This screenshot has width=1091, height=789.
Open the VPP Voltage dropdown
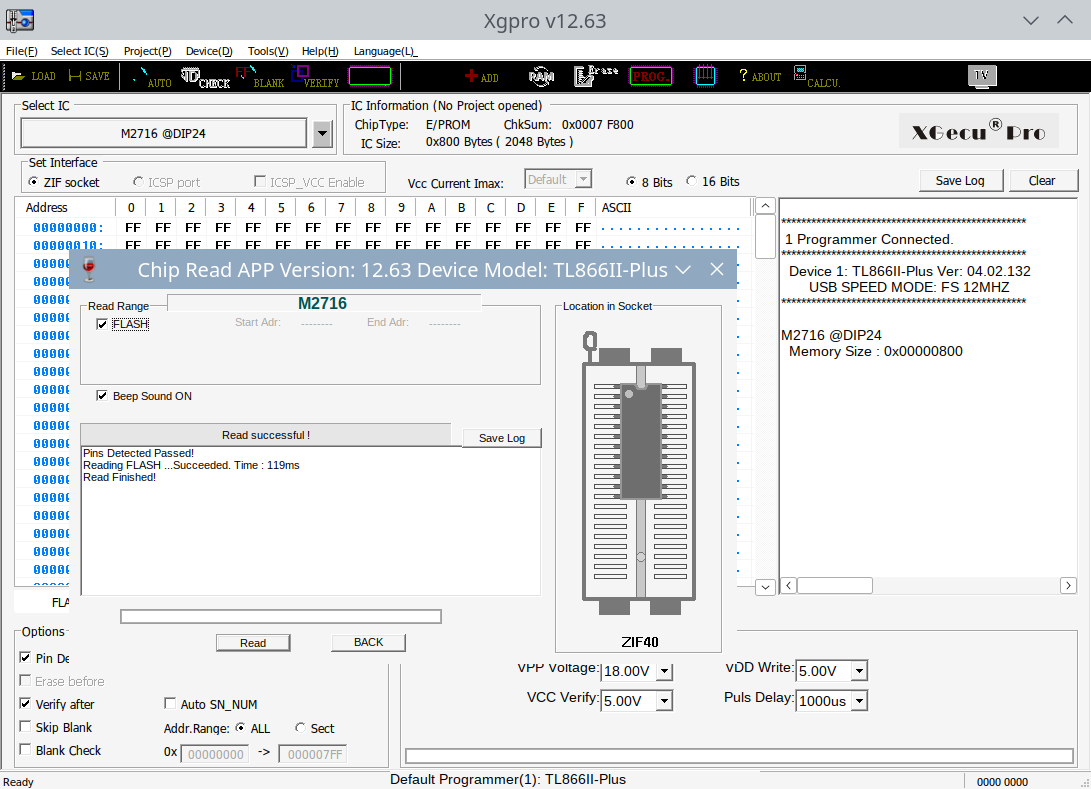click(x=664, y=672)
